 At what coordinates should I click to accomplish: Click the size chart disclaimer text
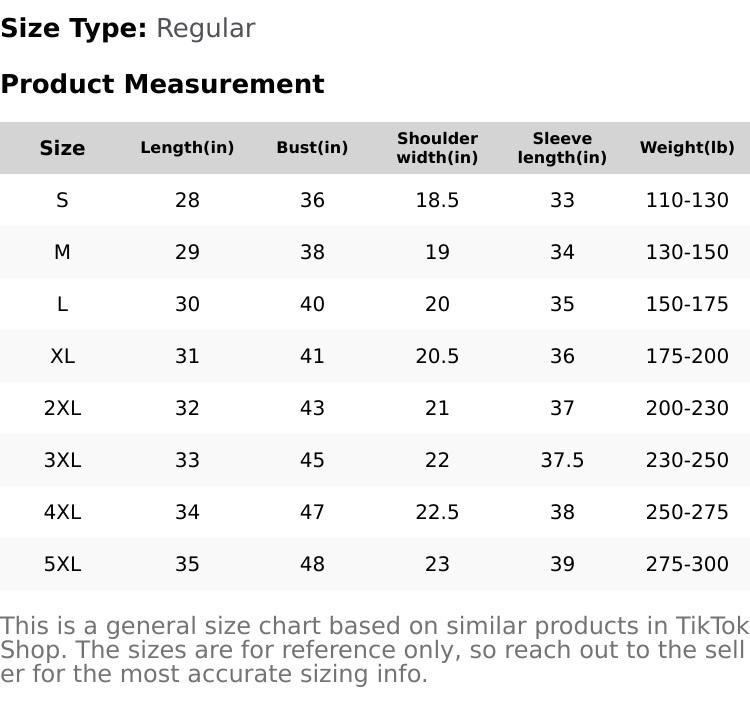(x=374, y=650)
